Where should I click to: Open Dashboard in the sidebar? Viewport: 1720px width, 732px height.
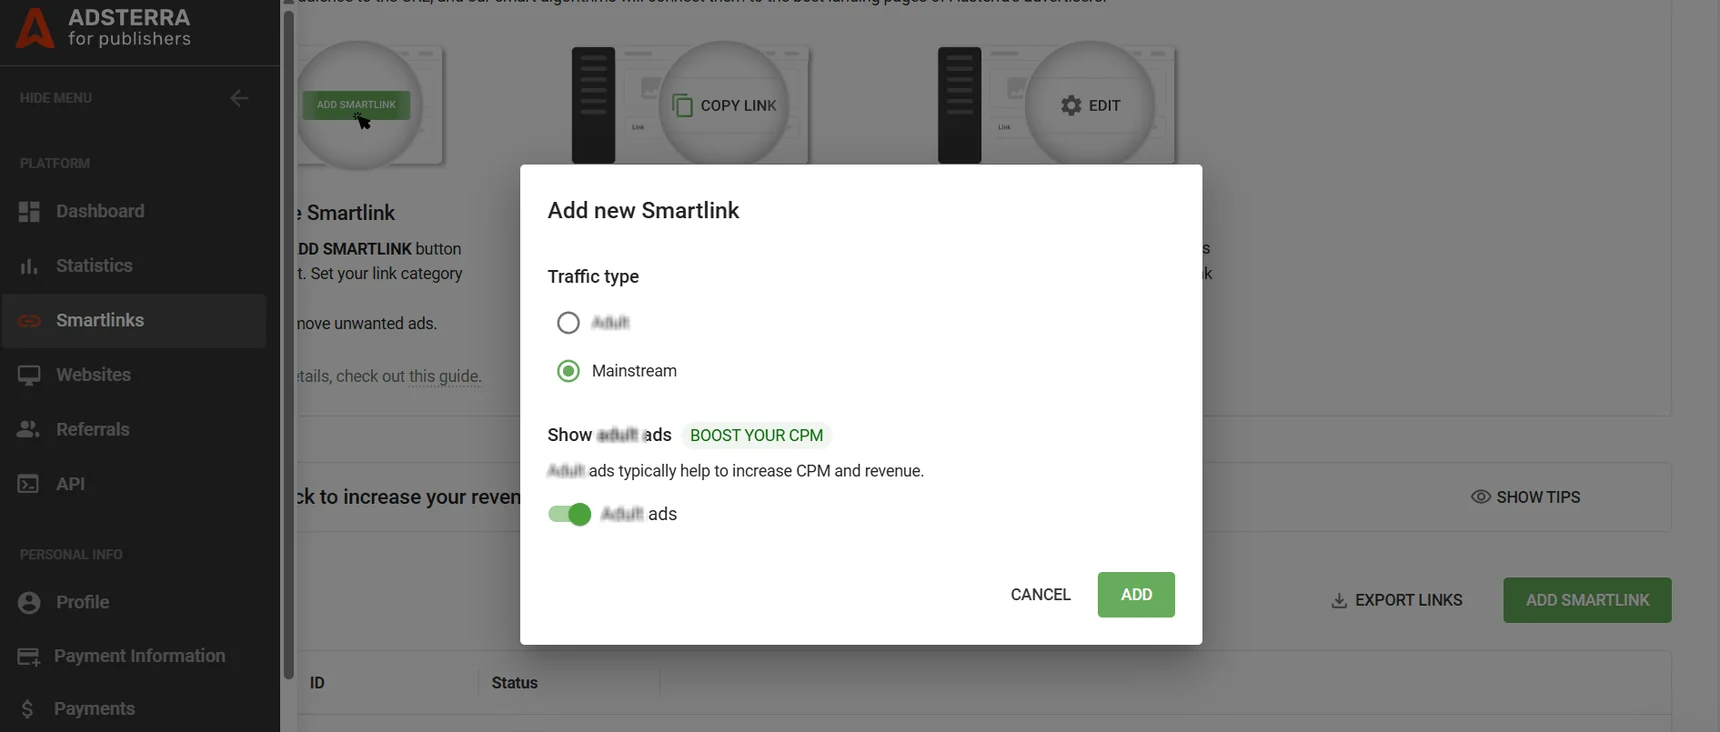(134, 211)
